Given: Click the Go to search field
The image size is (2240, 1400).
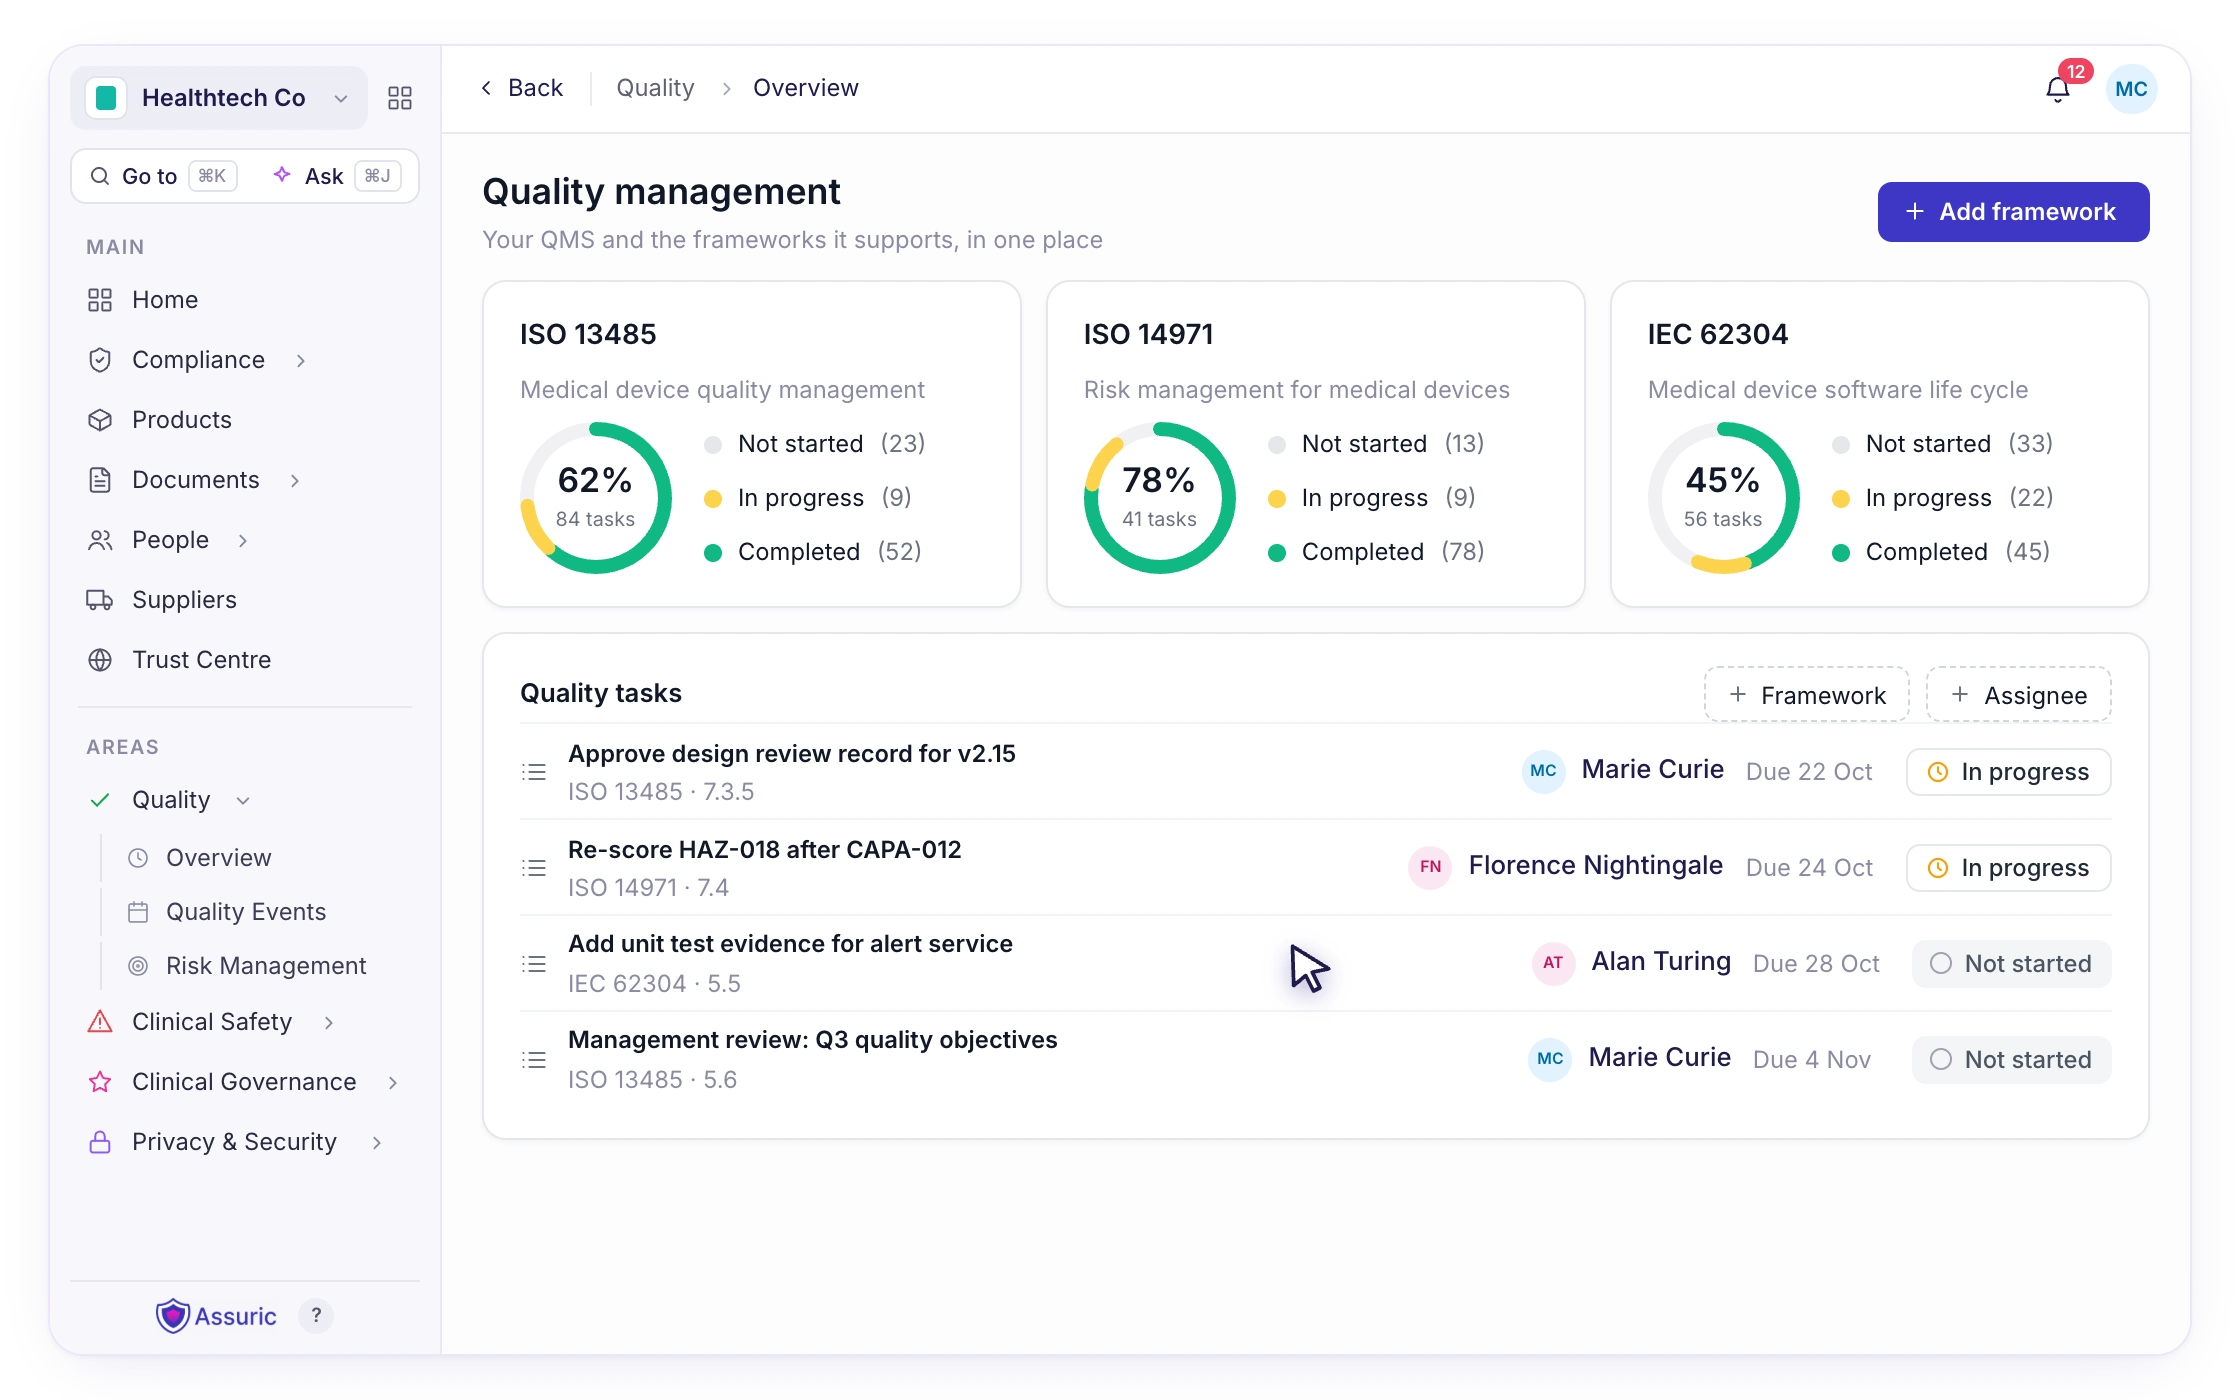Looking at the screenshot, I should click(164, 176).
